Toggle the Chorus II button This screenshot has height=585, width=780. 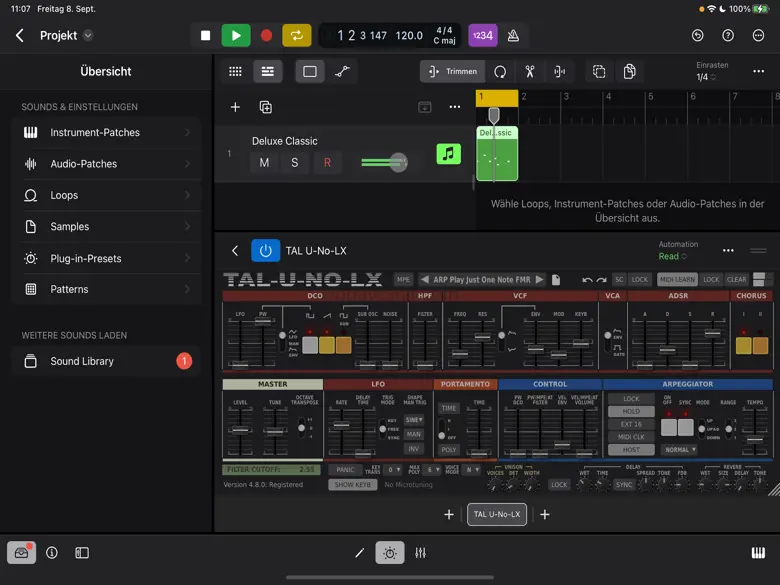[x=760, y=345]
